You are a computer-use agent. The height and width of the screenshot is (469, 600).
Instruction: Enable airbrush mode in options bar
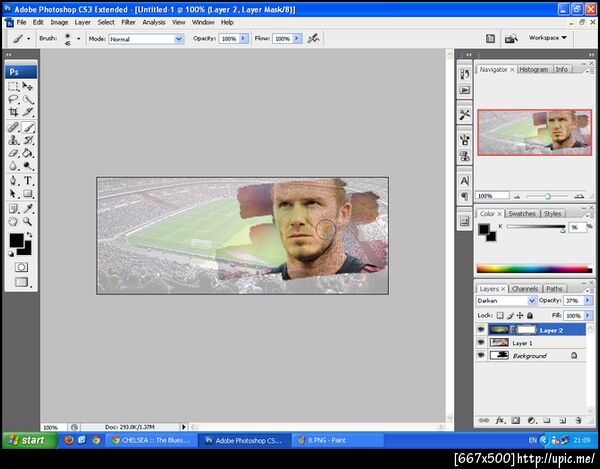pyautogui.click(x=314, y=38)
